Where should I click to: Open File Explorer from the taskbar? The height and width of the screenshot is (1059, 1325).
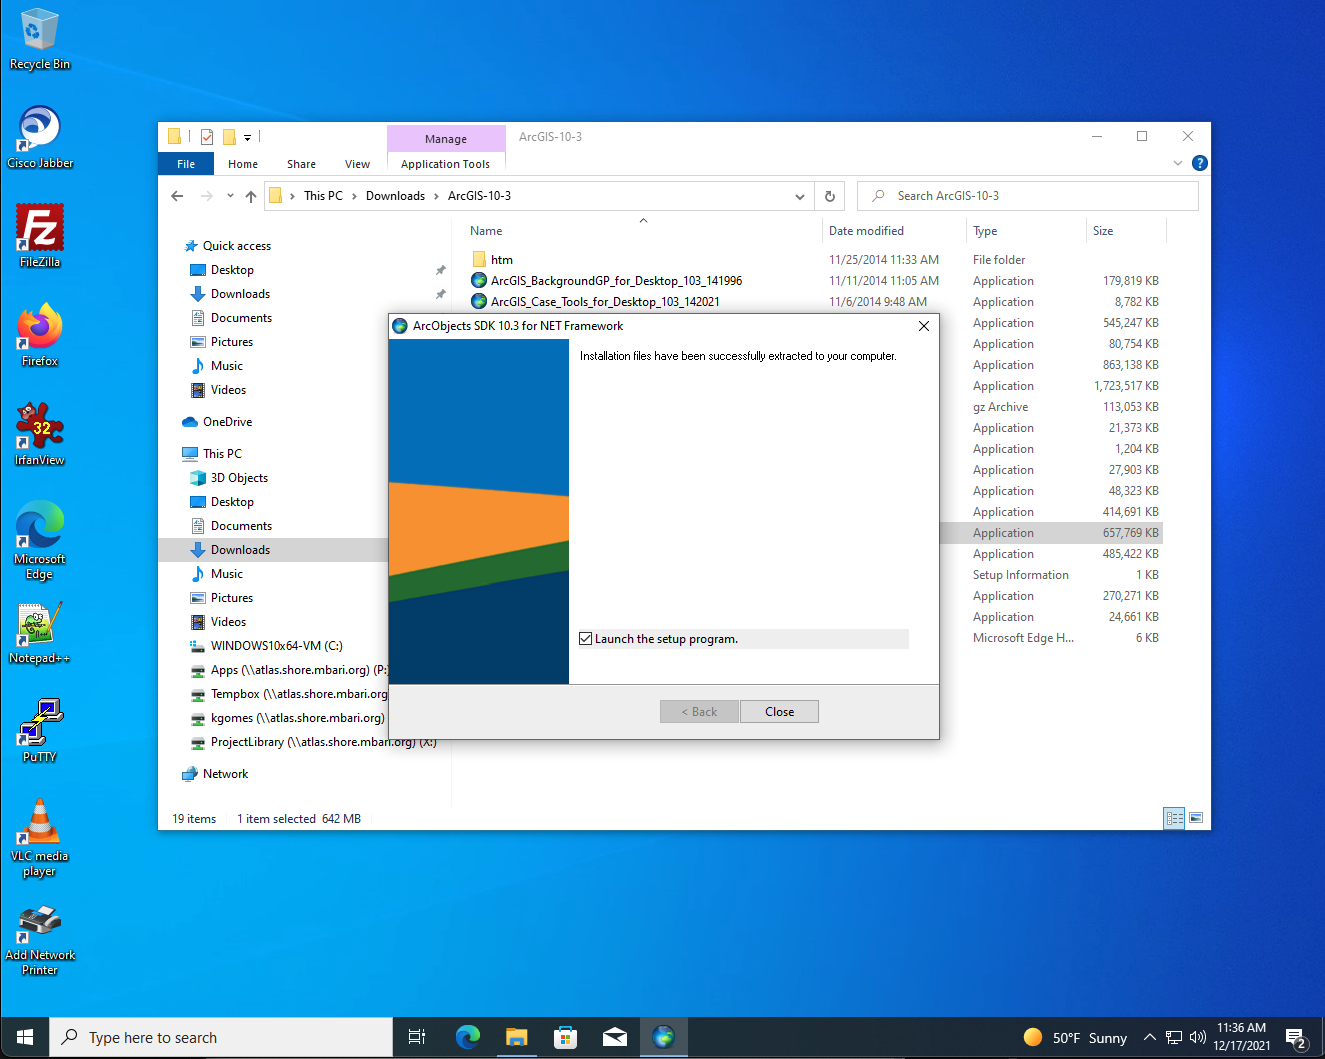[x=516, y=1037]
